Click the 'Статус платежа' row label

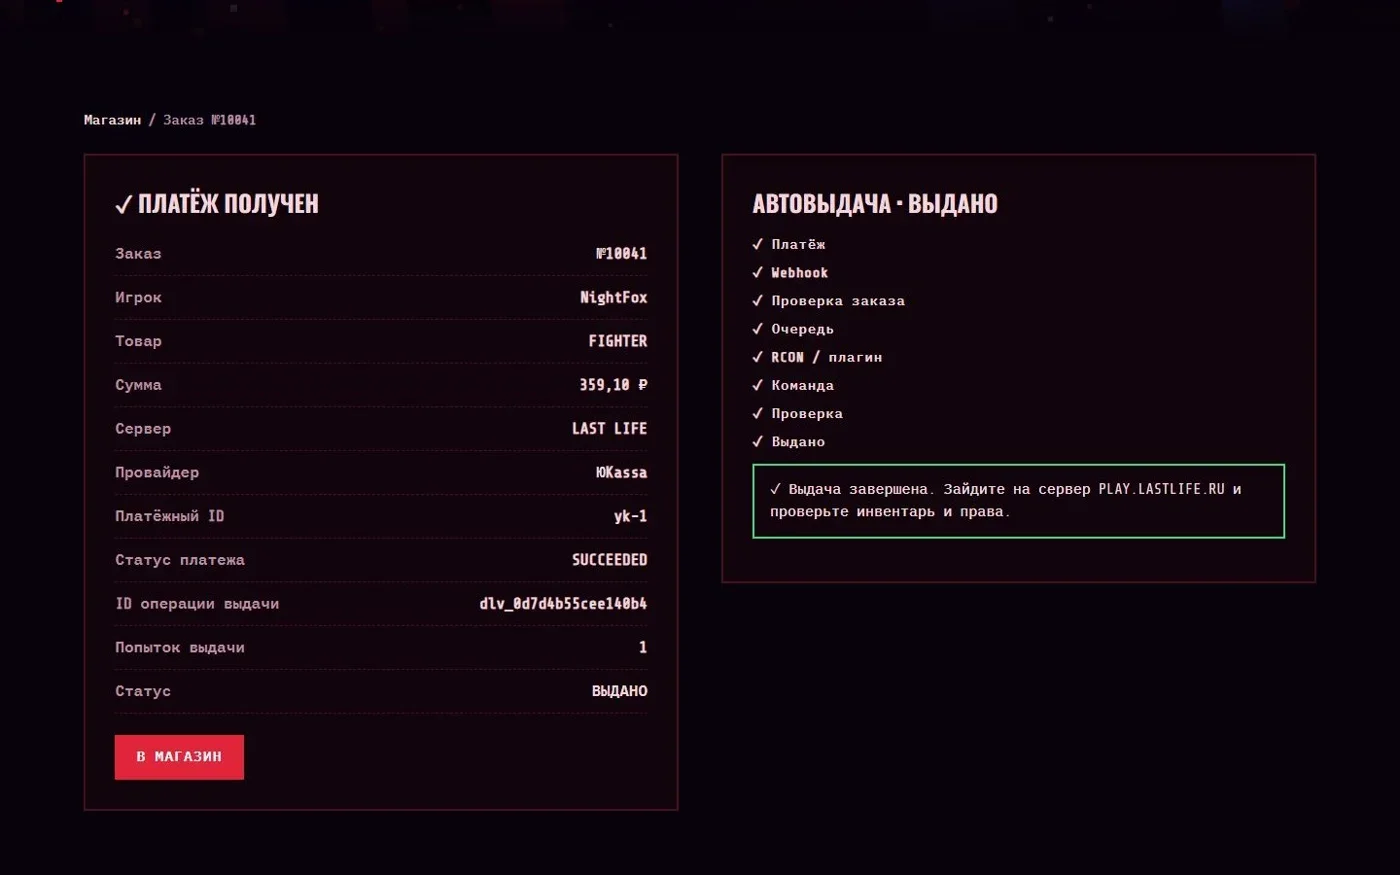pyautogui.click(x=180, y=560)
